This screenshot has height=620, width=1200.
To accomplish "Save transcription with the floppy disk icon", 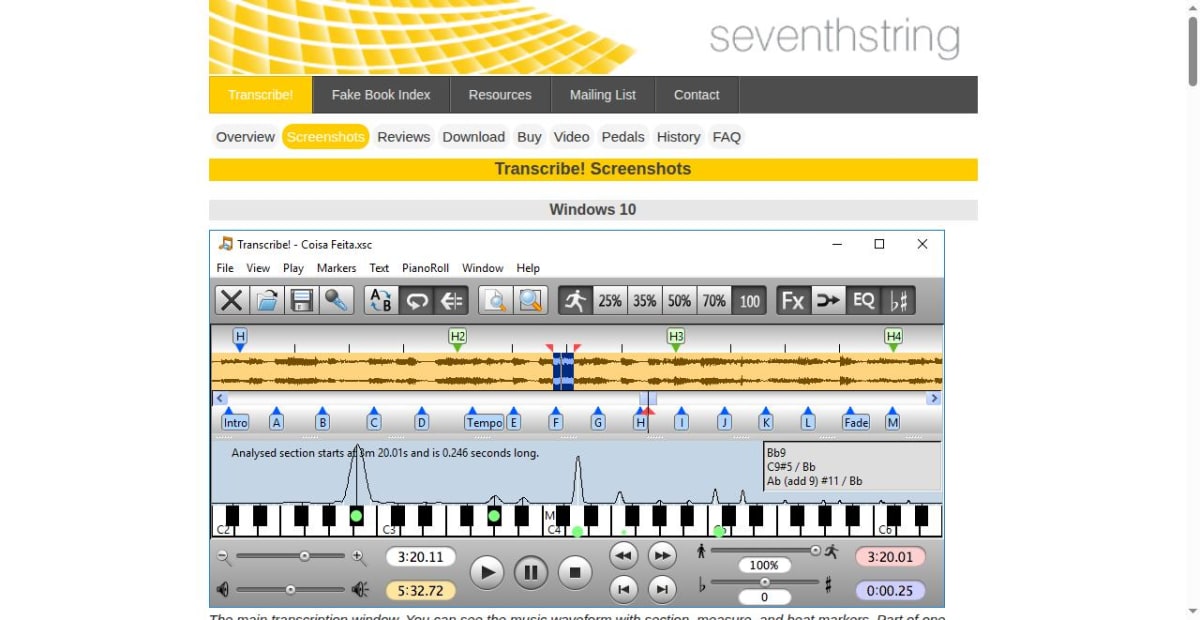I will coord(301,300).
